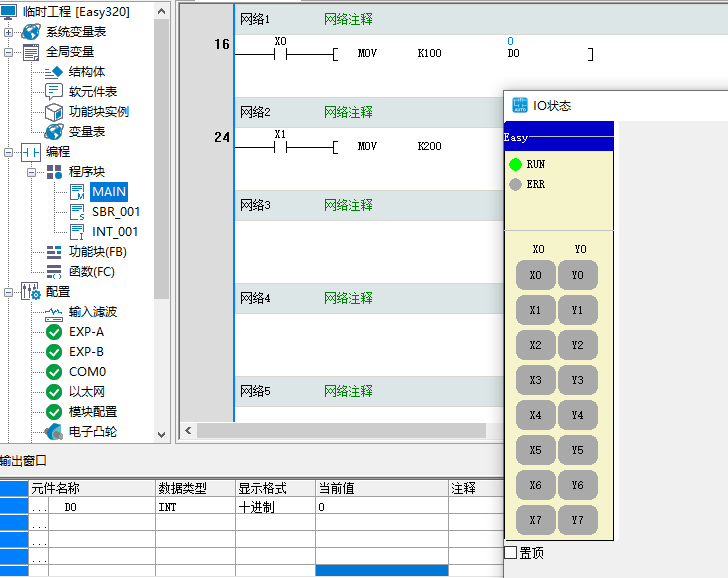Collapse the 全局变量 tree node

point(8,52)
